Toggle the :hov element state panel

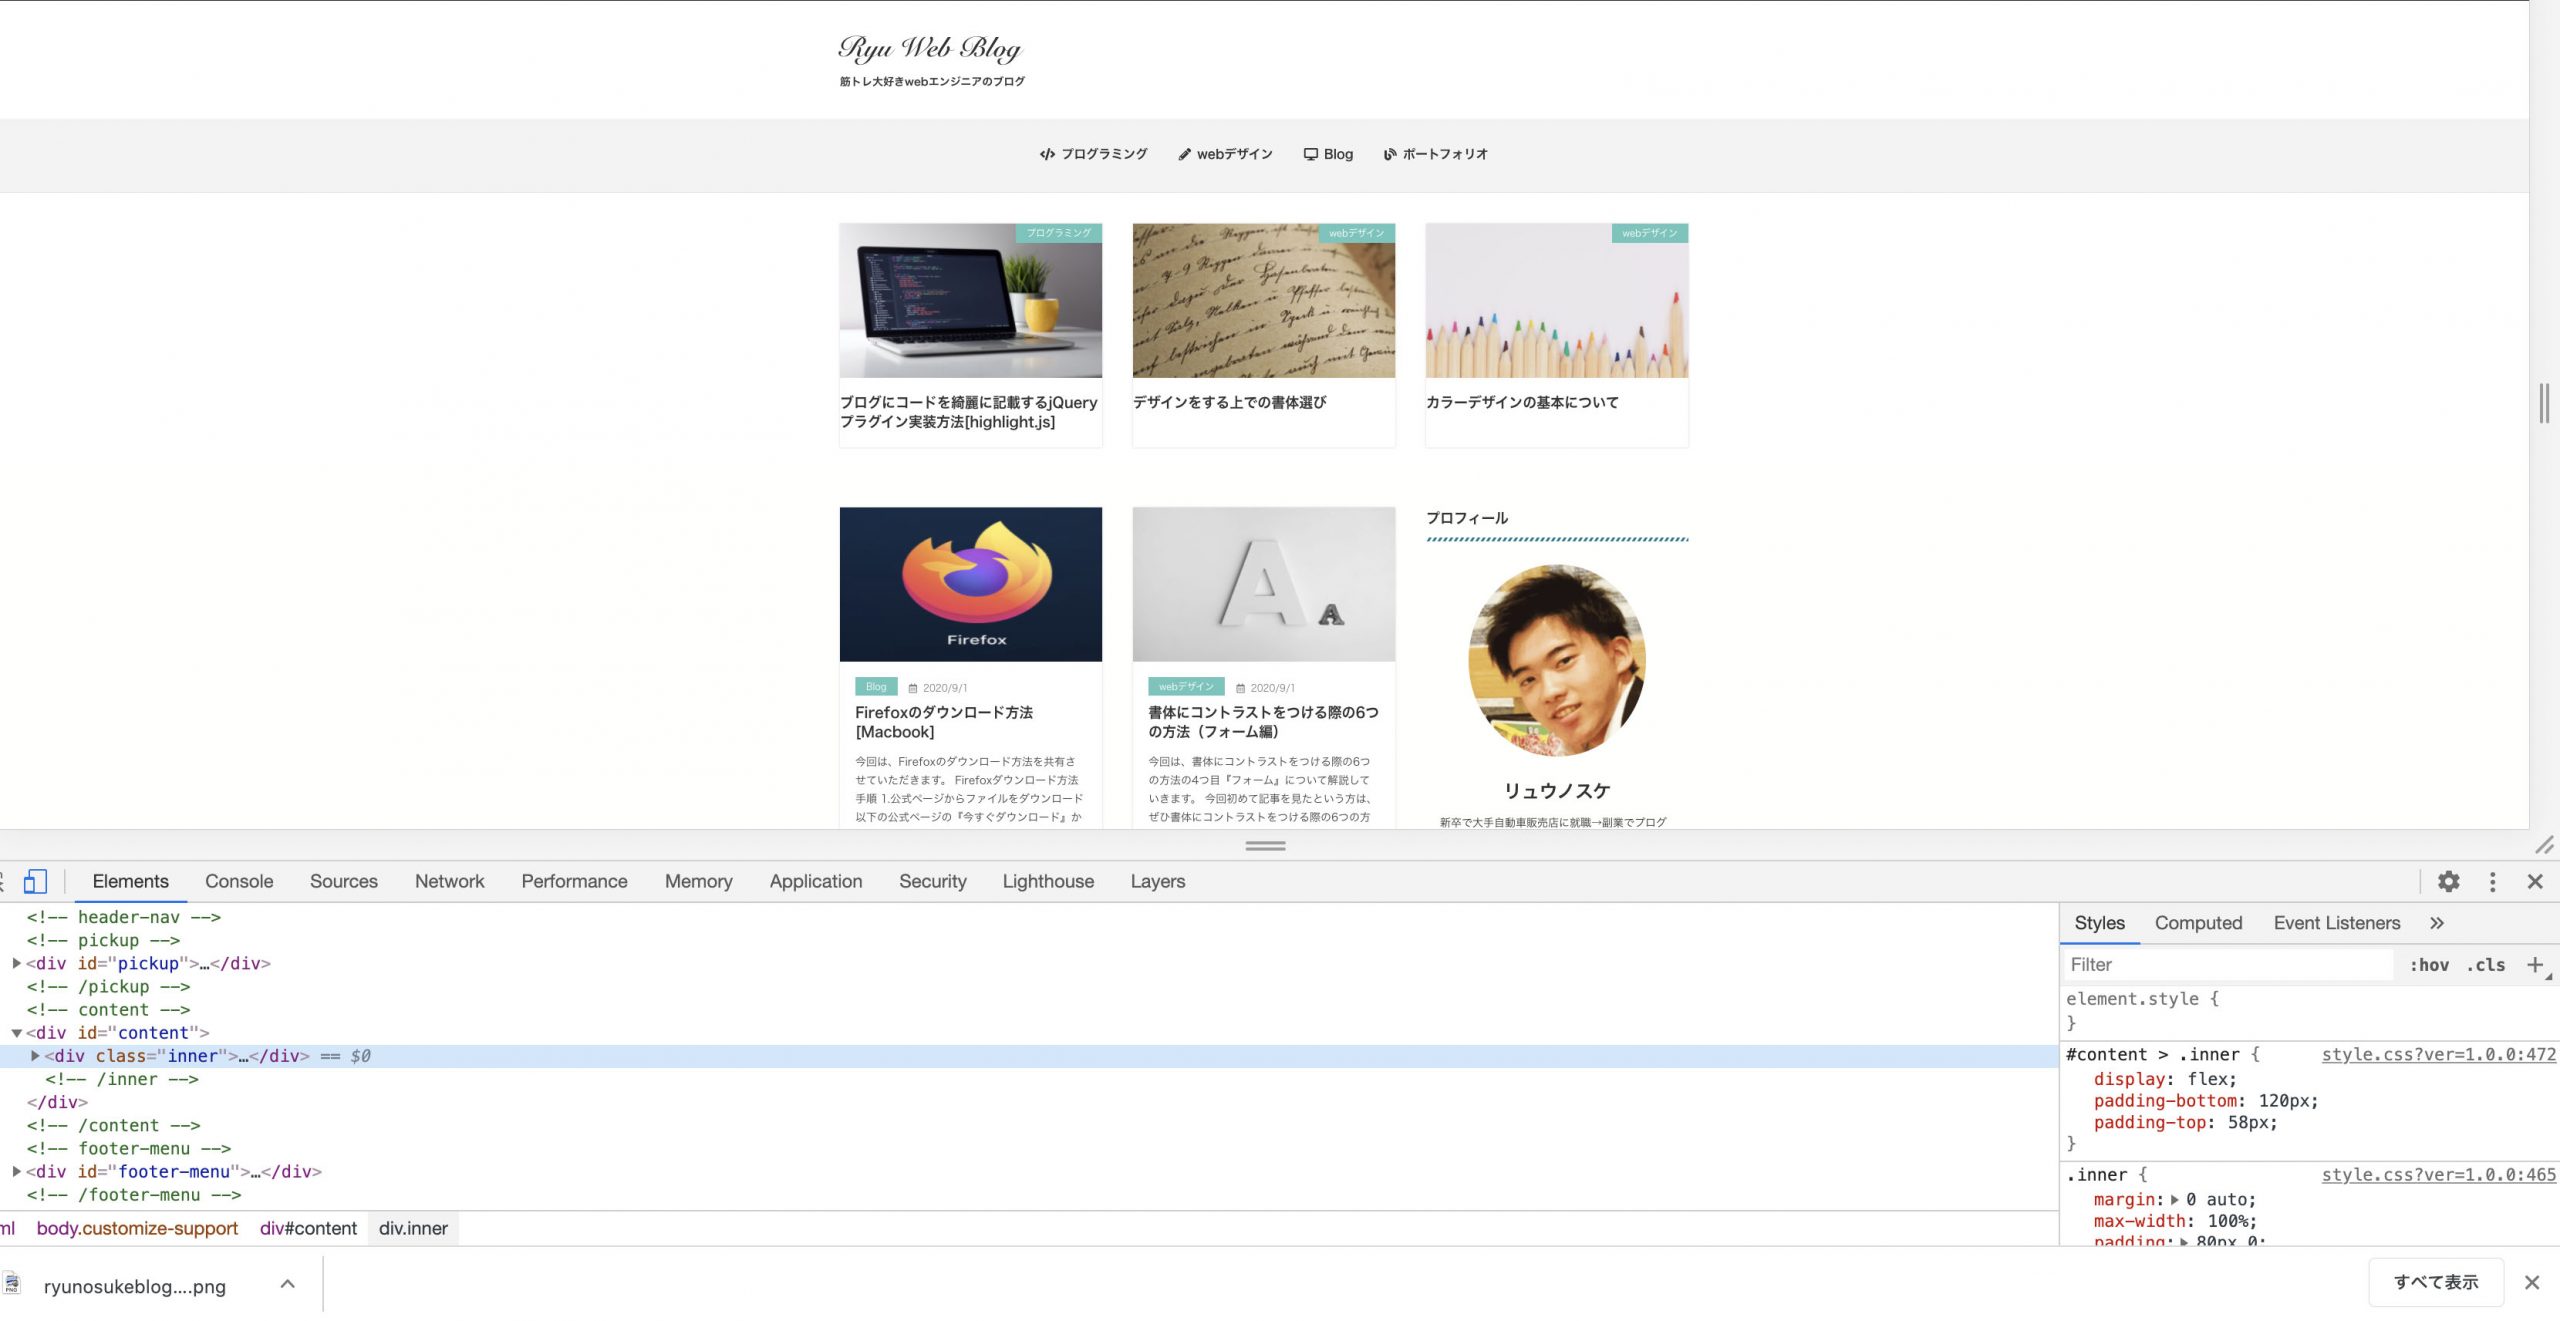[x=2429, y=965]
